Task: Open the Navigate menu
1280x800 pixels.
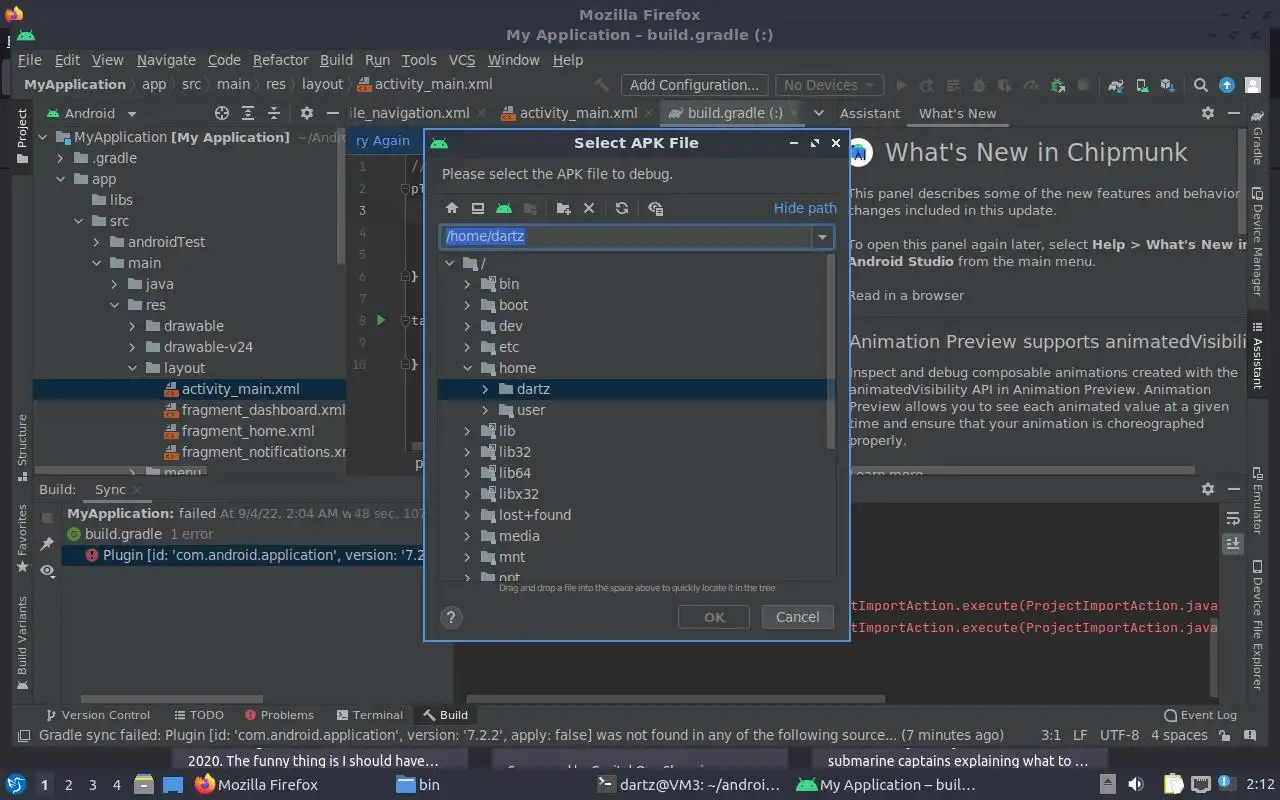Action: pos(166,60)
